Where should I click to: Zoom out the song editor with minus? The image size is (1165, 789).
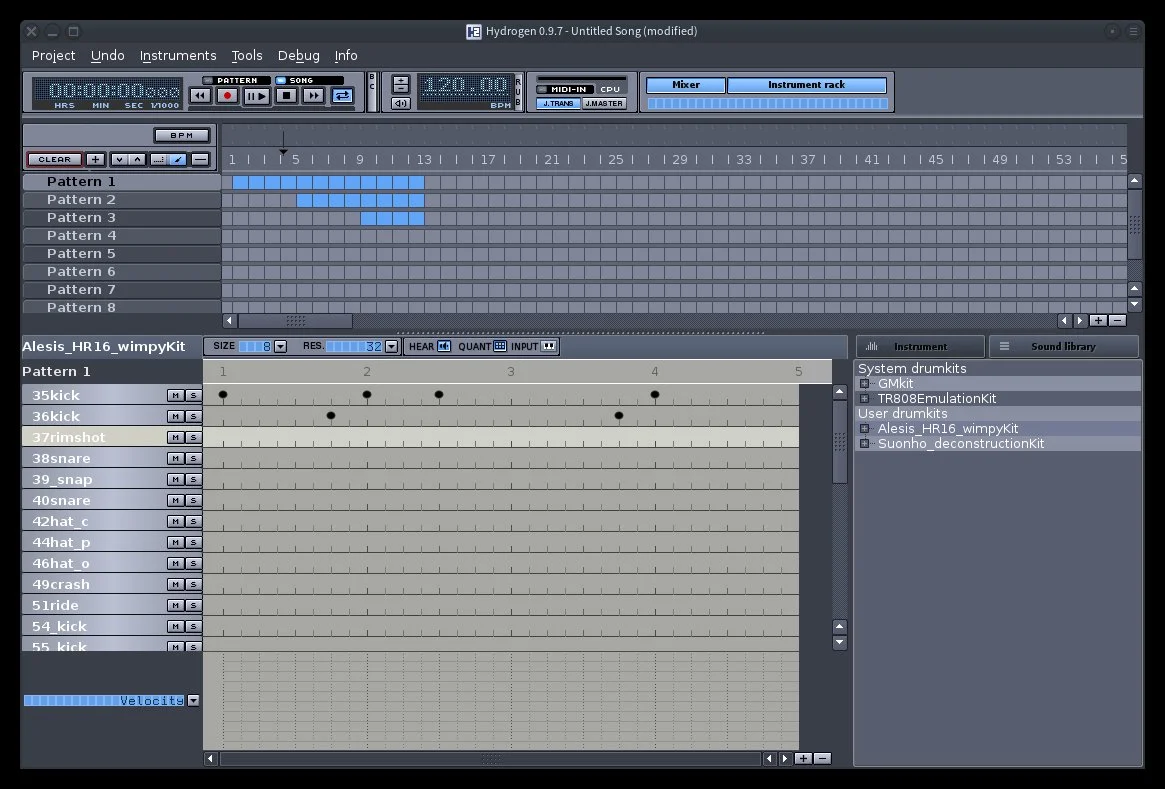pyautogui.click(x=1117, y=321)
